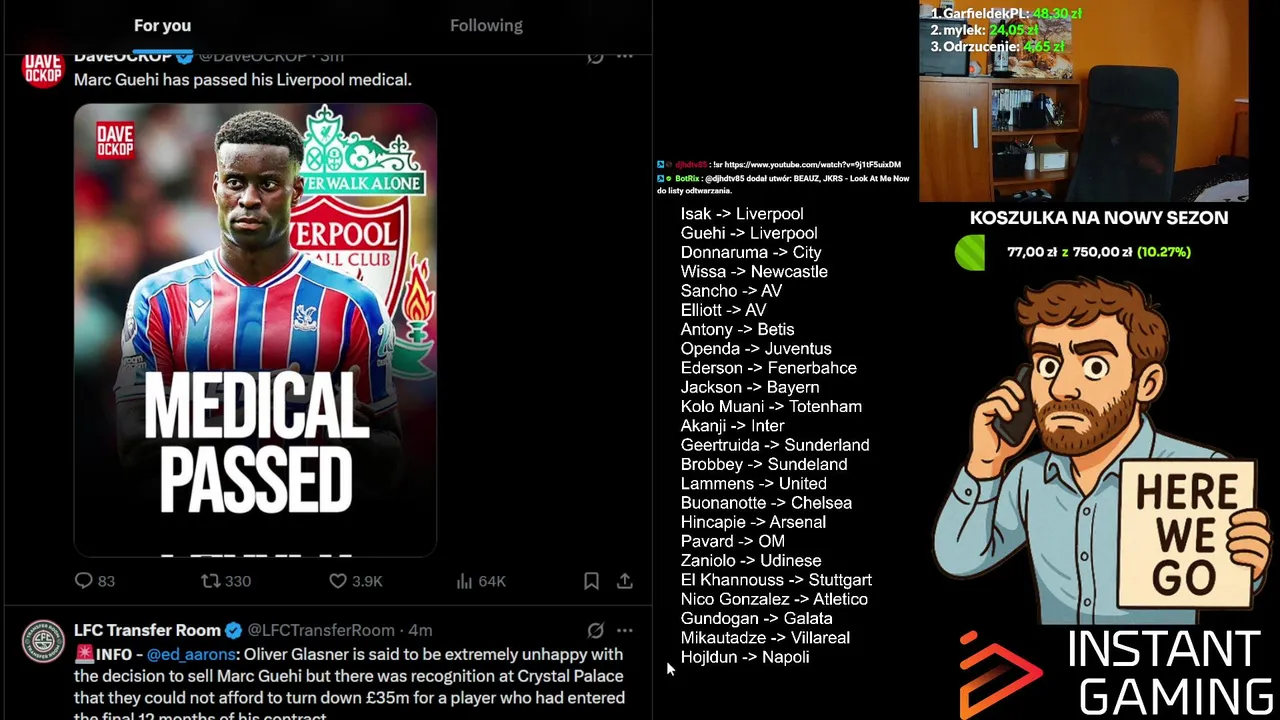Like the Marc Guehi medical tweet
This screenshot has width=1280, height=720.
coord(356,581)
